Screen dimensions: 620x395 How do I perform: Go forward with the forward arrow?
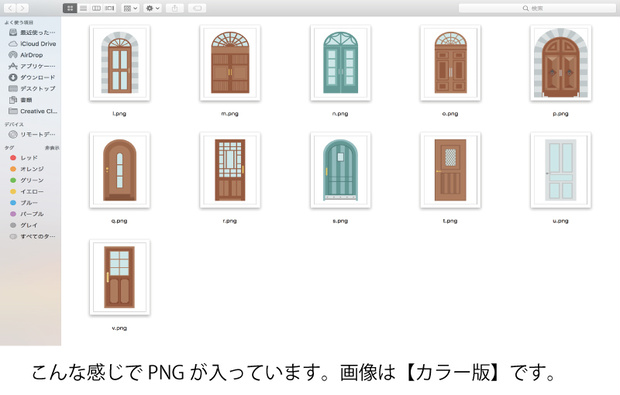[23, 8]
